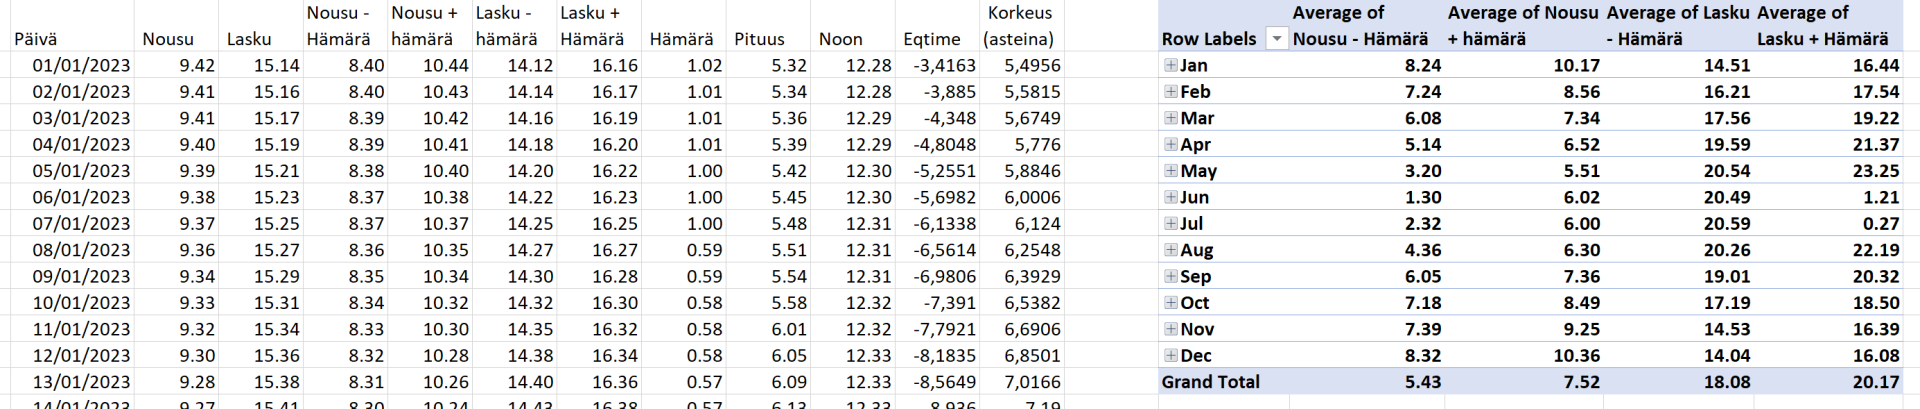Click pivot value 23.25 for May
This screenshot has height=409, width=1920.
pos(1828,171)
